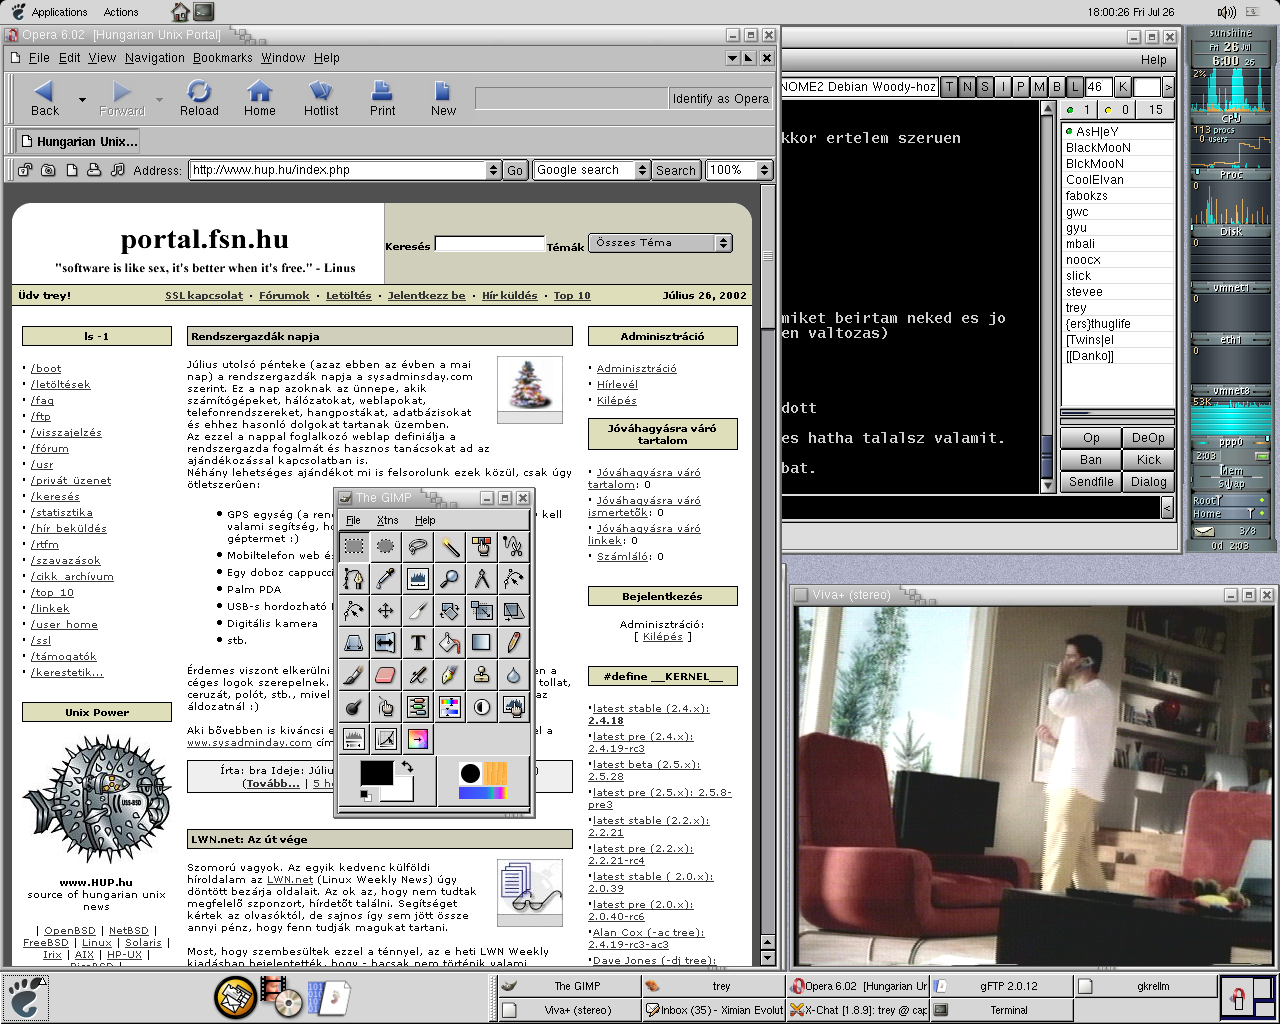Expand the Google search engine dropdown
Viewport: 1280px width, 1024px height.
tap(642, 170)
